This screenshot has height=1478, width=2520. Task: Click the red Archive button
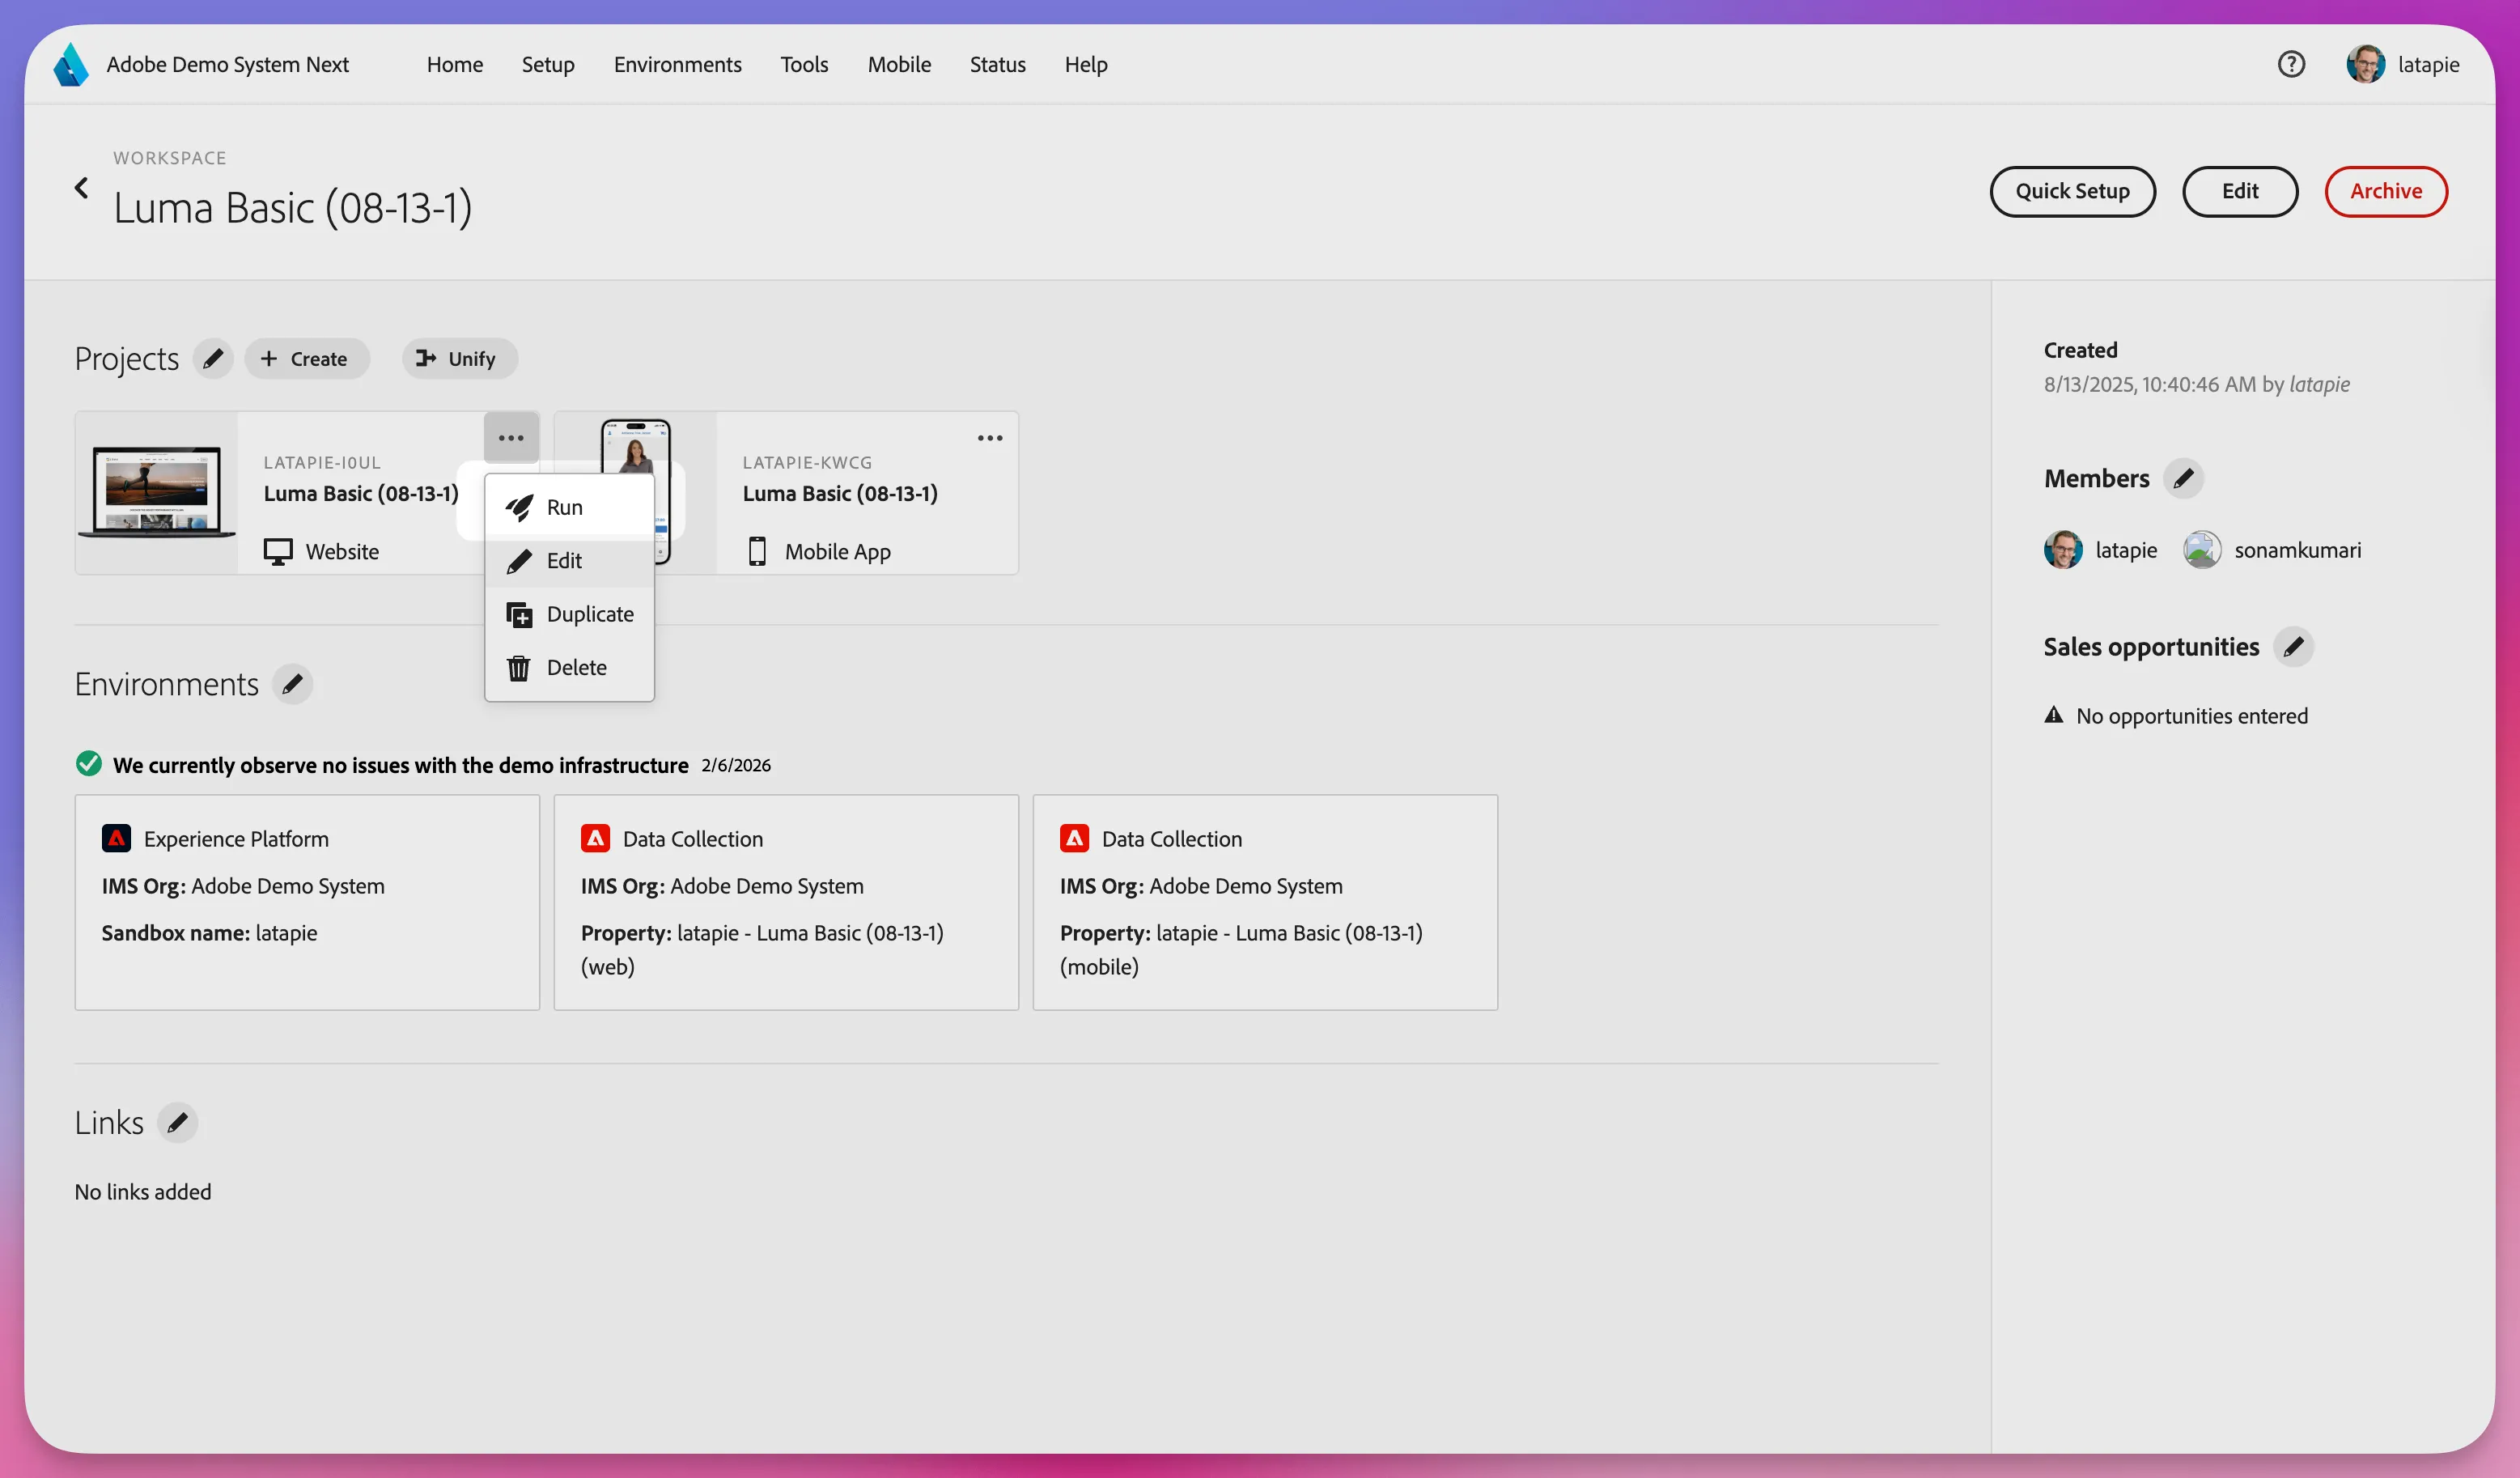(x=2385, y=192)
